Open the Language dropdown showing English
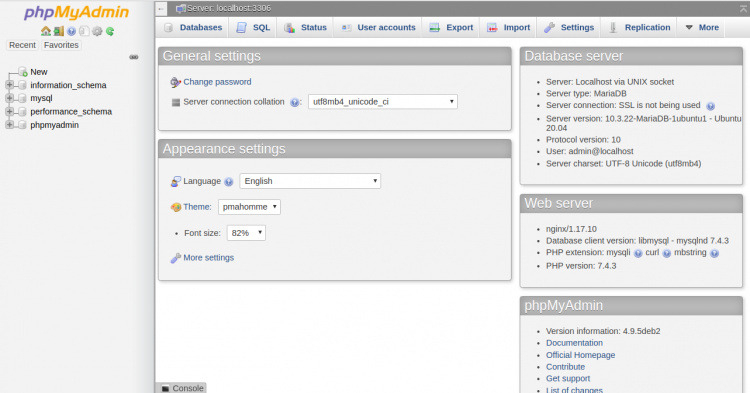750x393 pixels. coord(310,181)
